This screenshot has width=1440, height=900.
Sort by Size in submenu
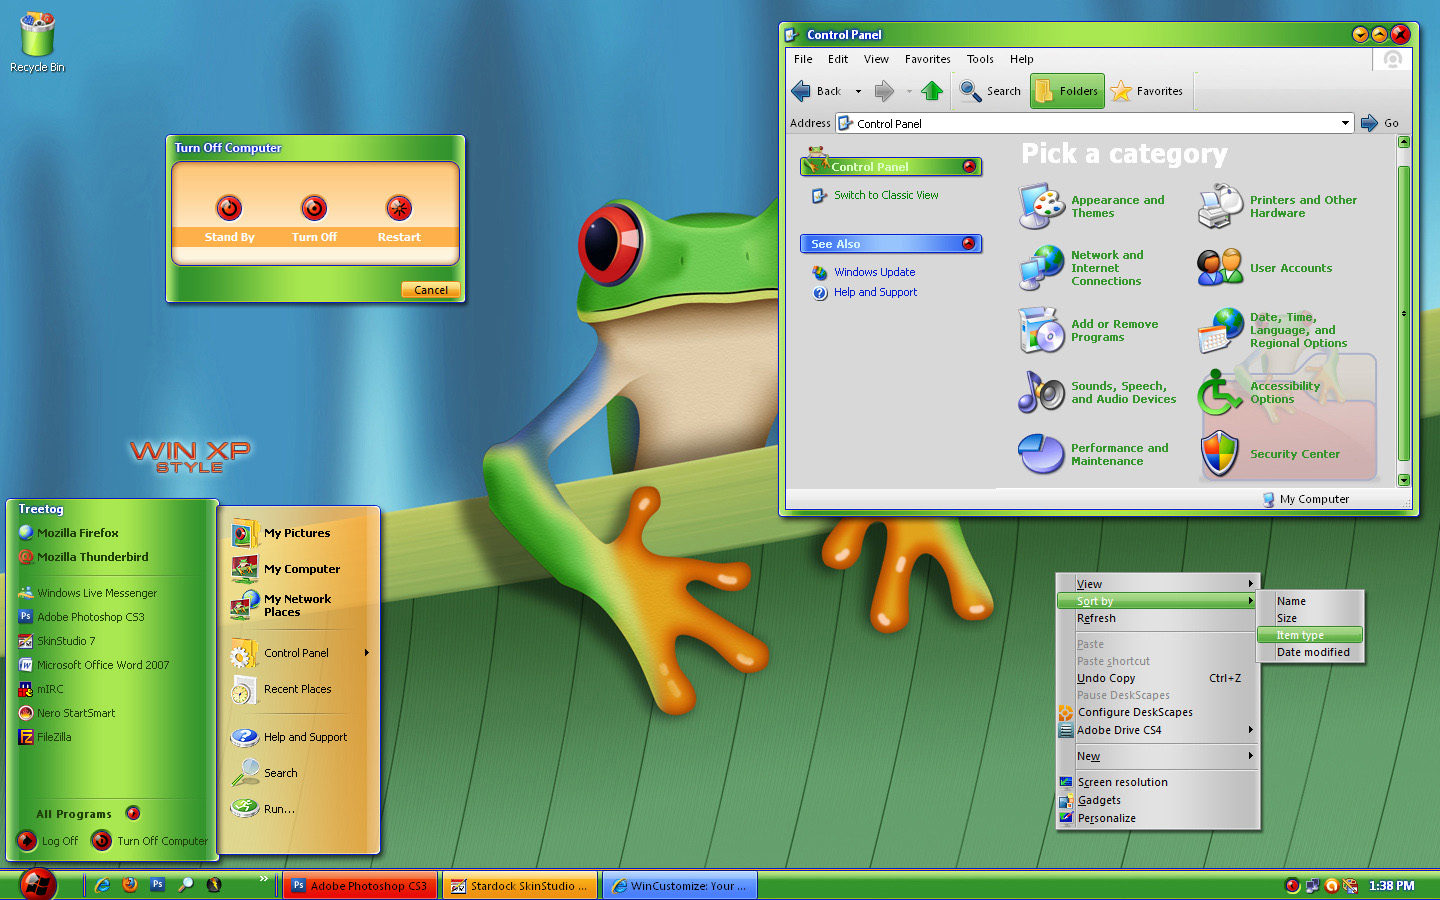[1310, 618]
